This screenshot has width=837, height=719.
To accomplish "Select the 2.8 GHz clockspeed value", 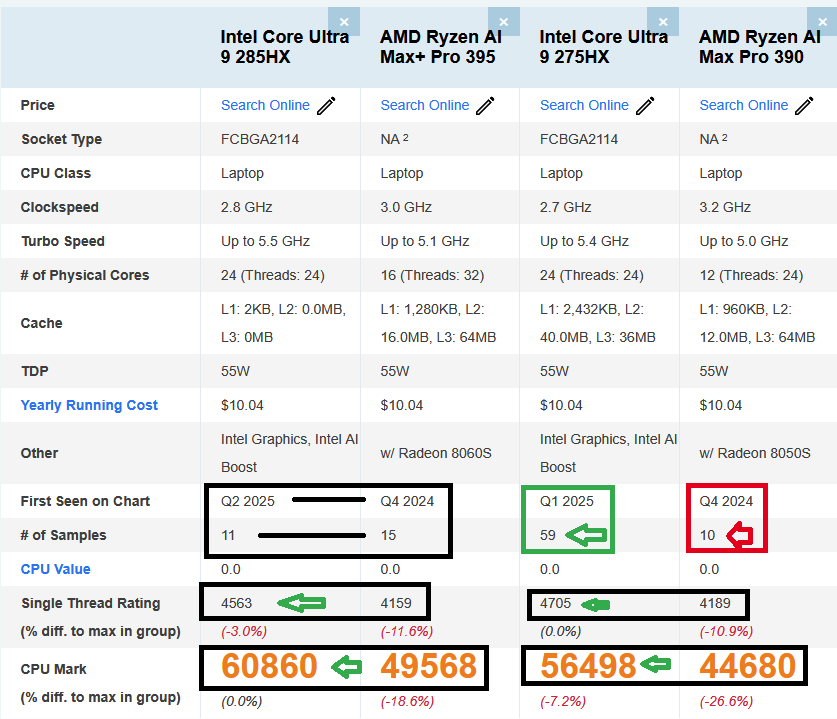I will [x=247, y=207].
